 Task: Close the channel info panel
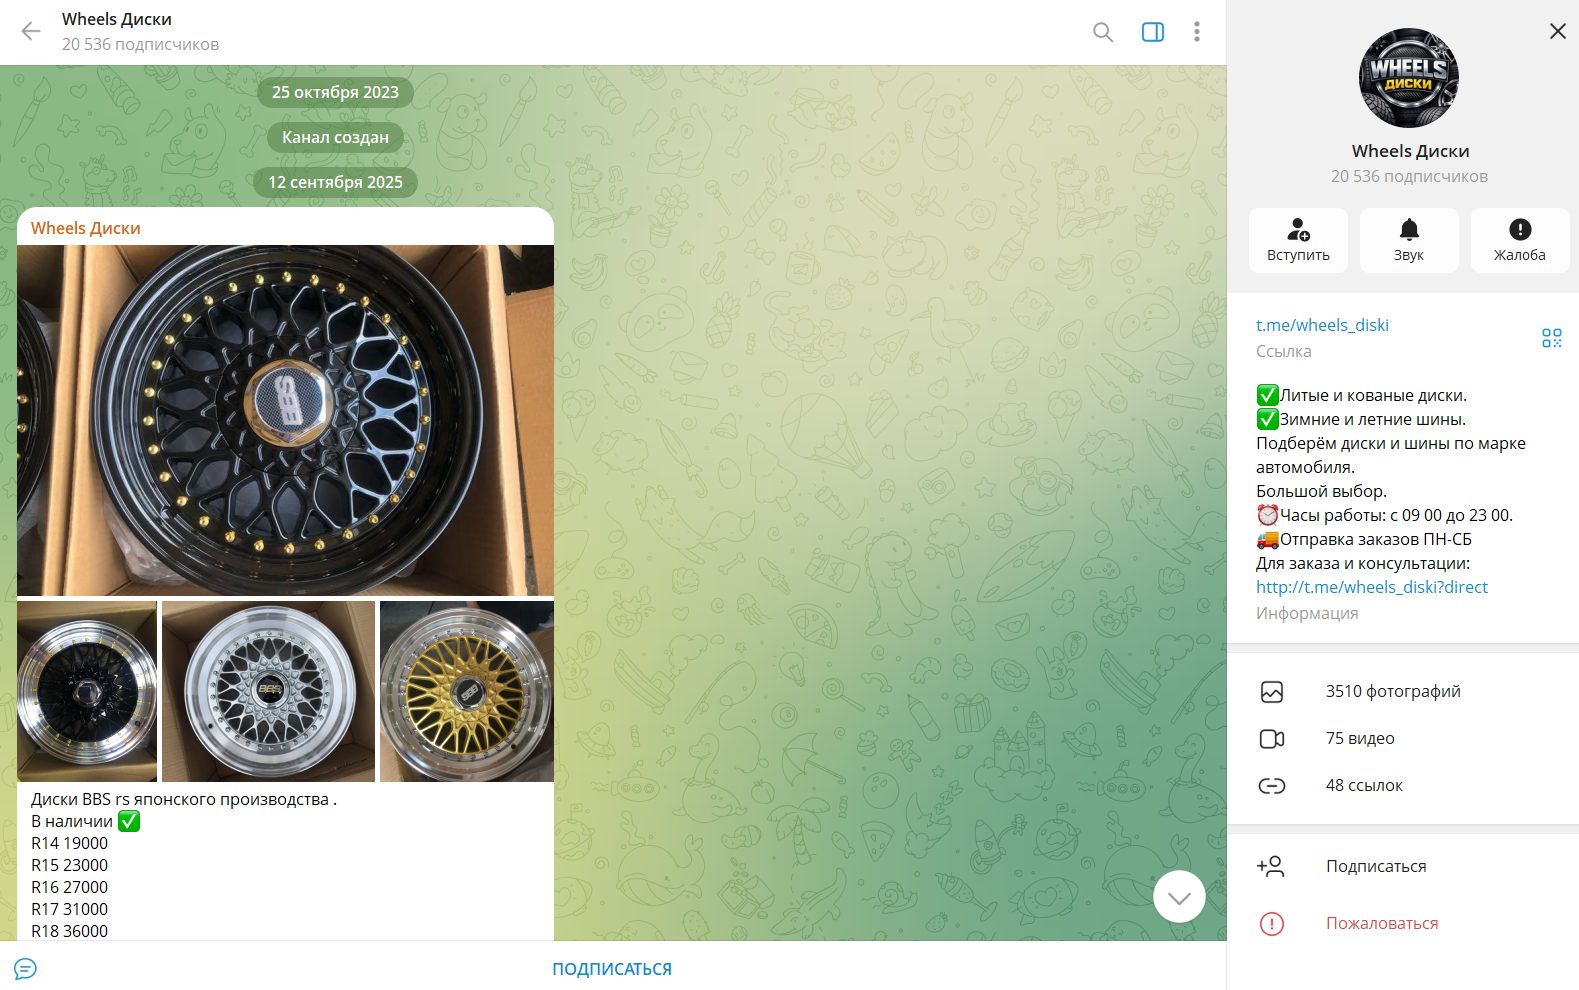pos(1557,31)
